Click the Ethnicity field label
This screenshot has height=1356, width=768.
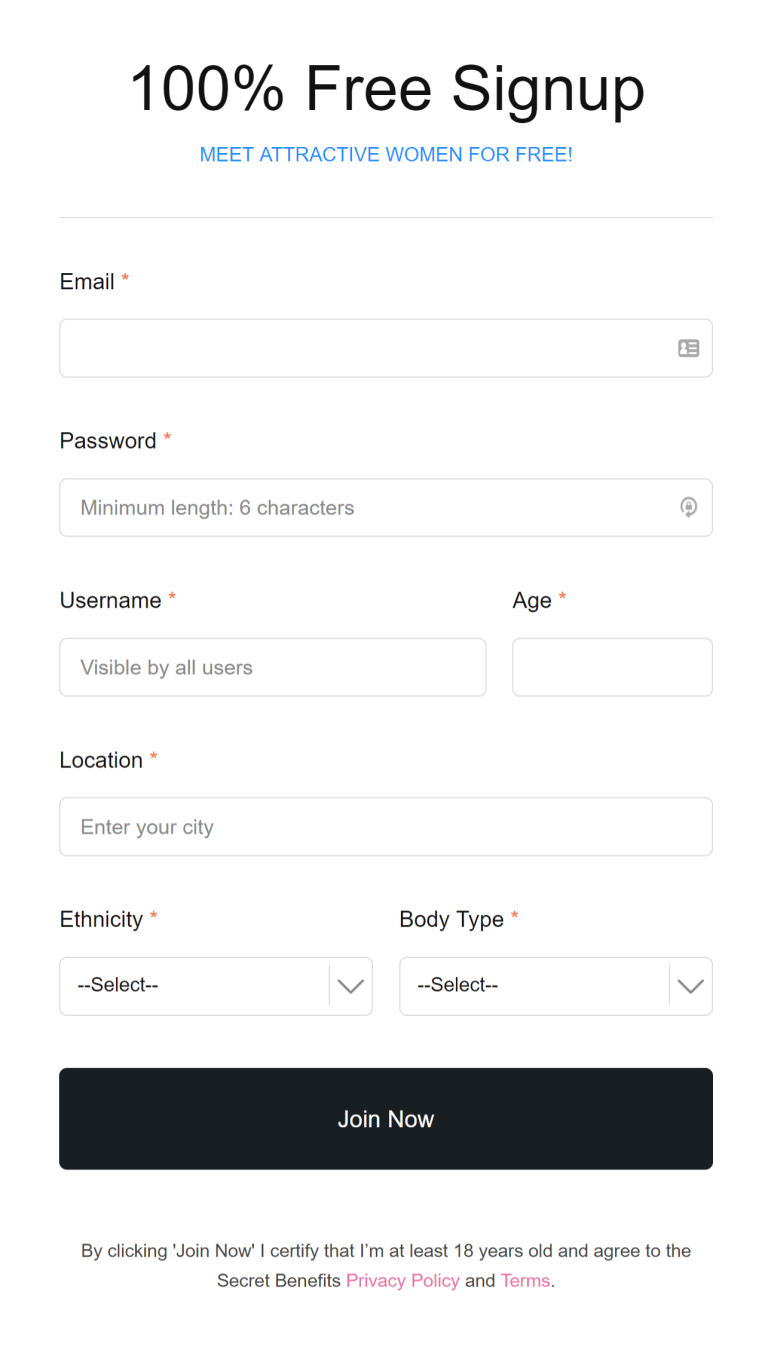pos(101,920)
